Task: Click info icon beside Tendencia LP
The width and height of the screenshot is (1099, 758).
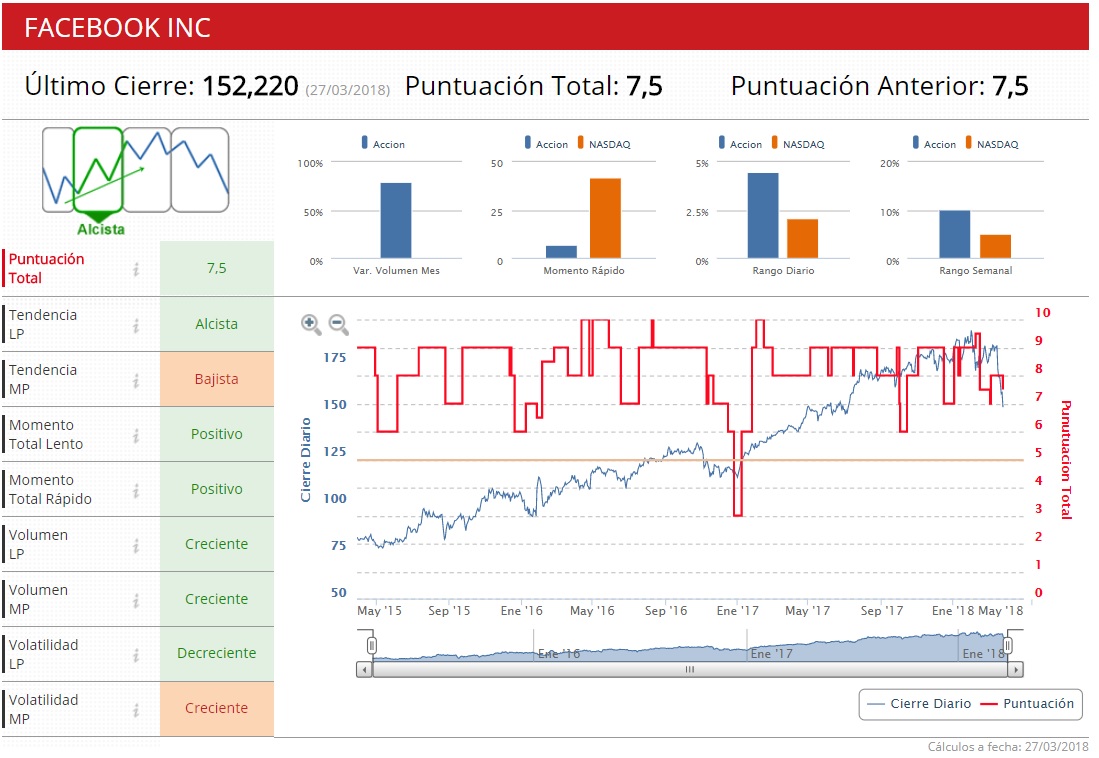Action: click(136, 325)
